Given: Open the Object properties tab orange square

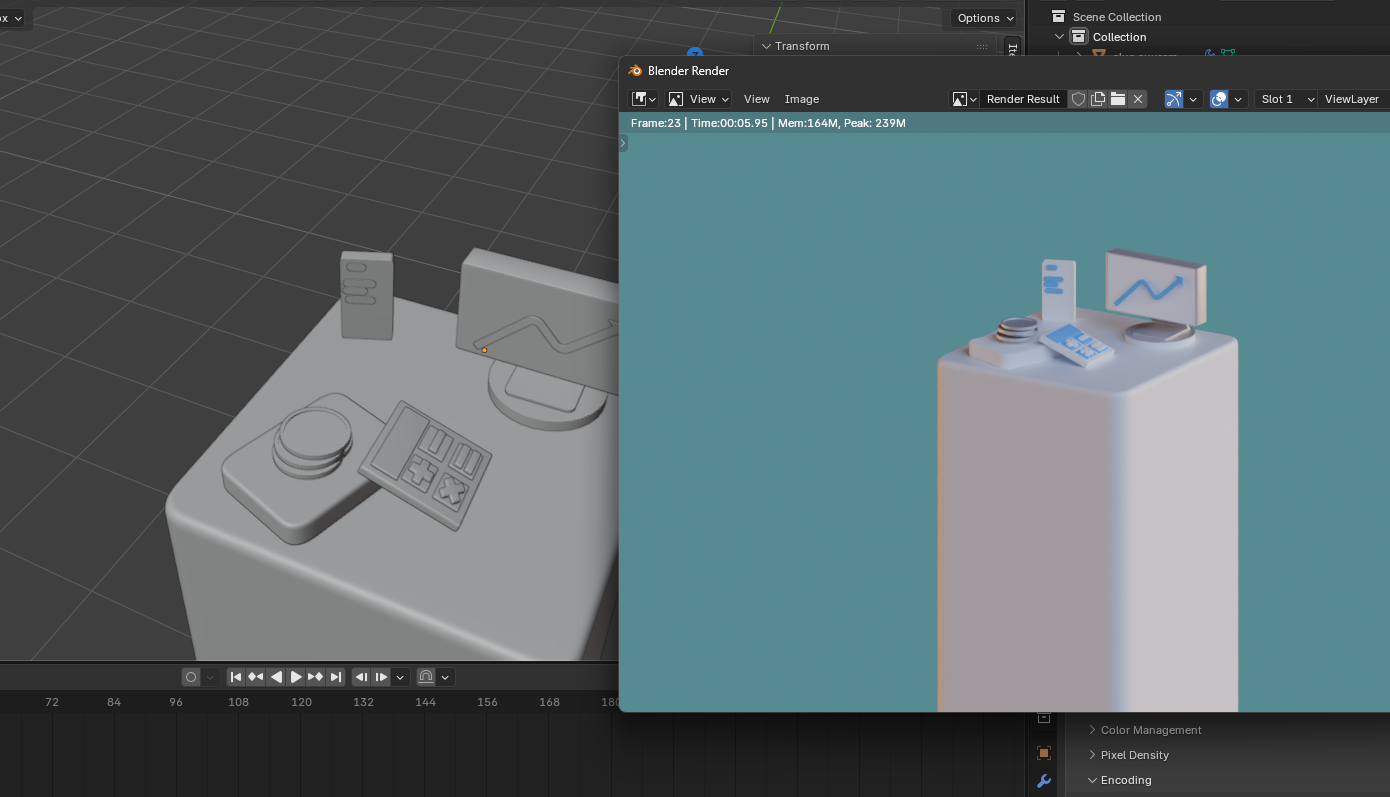Looking at the screenshot, I should tap(1044, 753).
